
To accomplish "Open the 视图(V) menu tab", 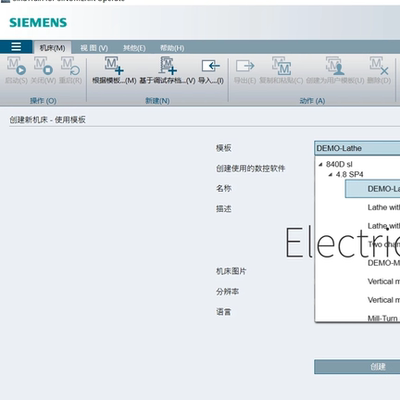I will 94,48.
